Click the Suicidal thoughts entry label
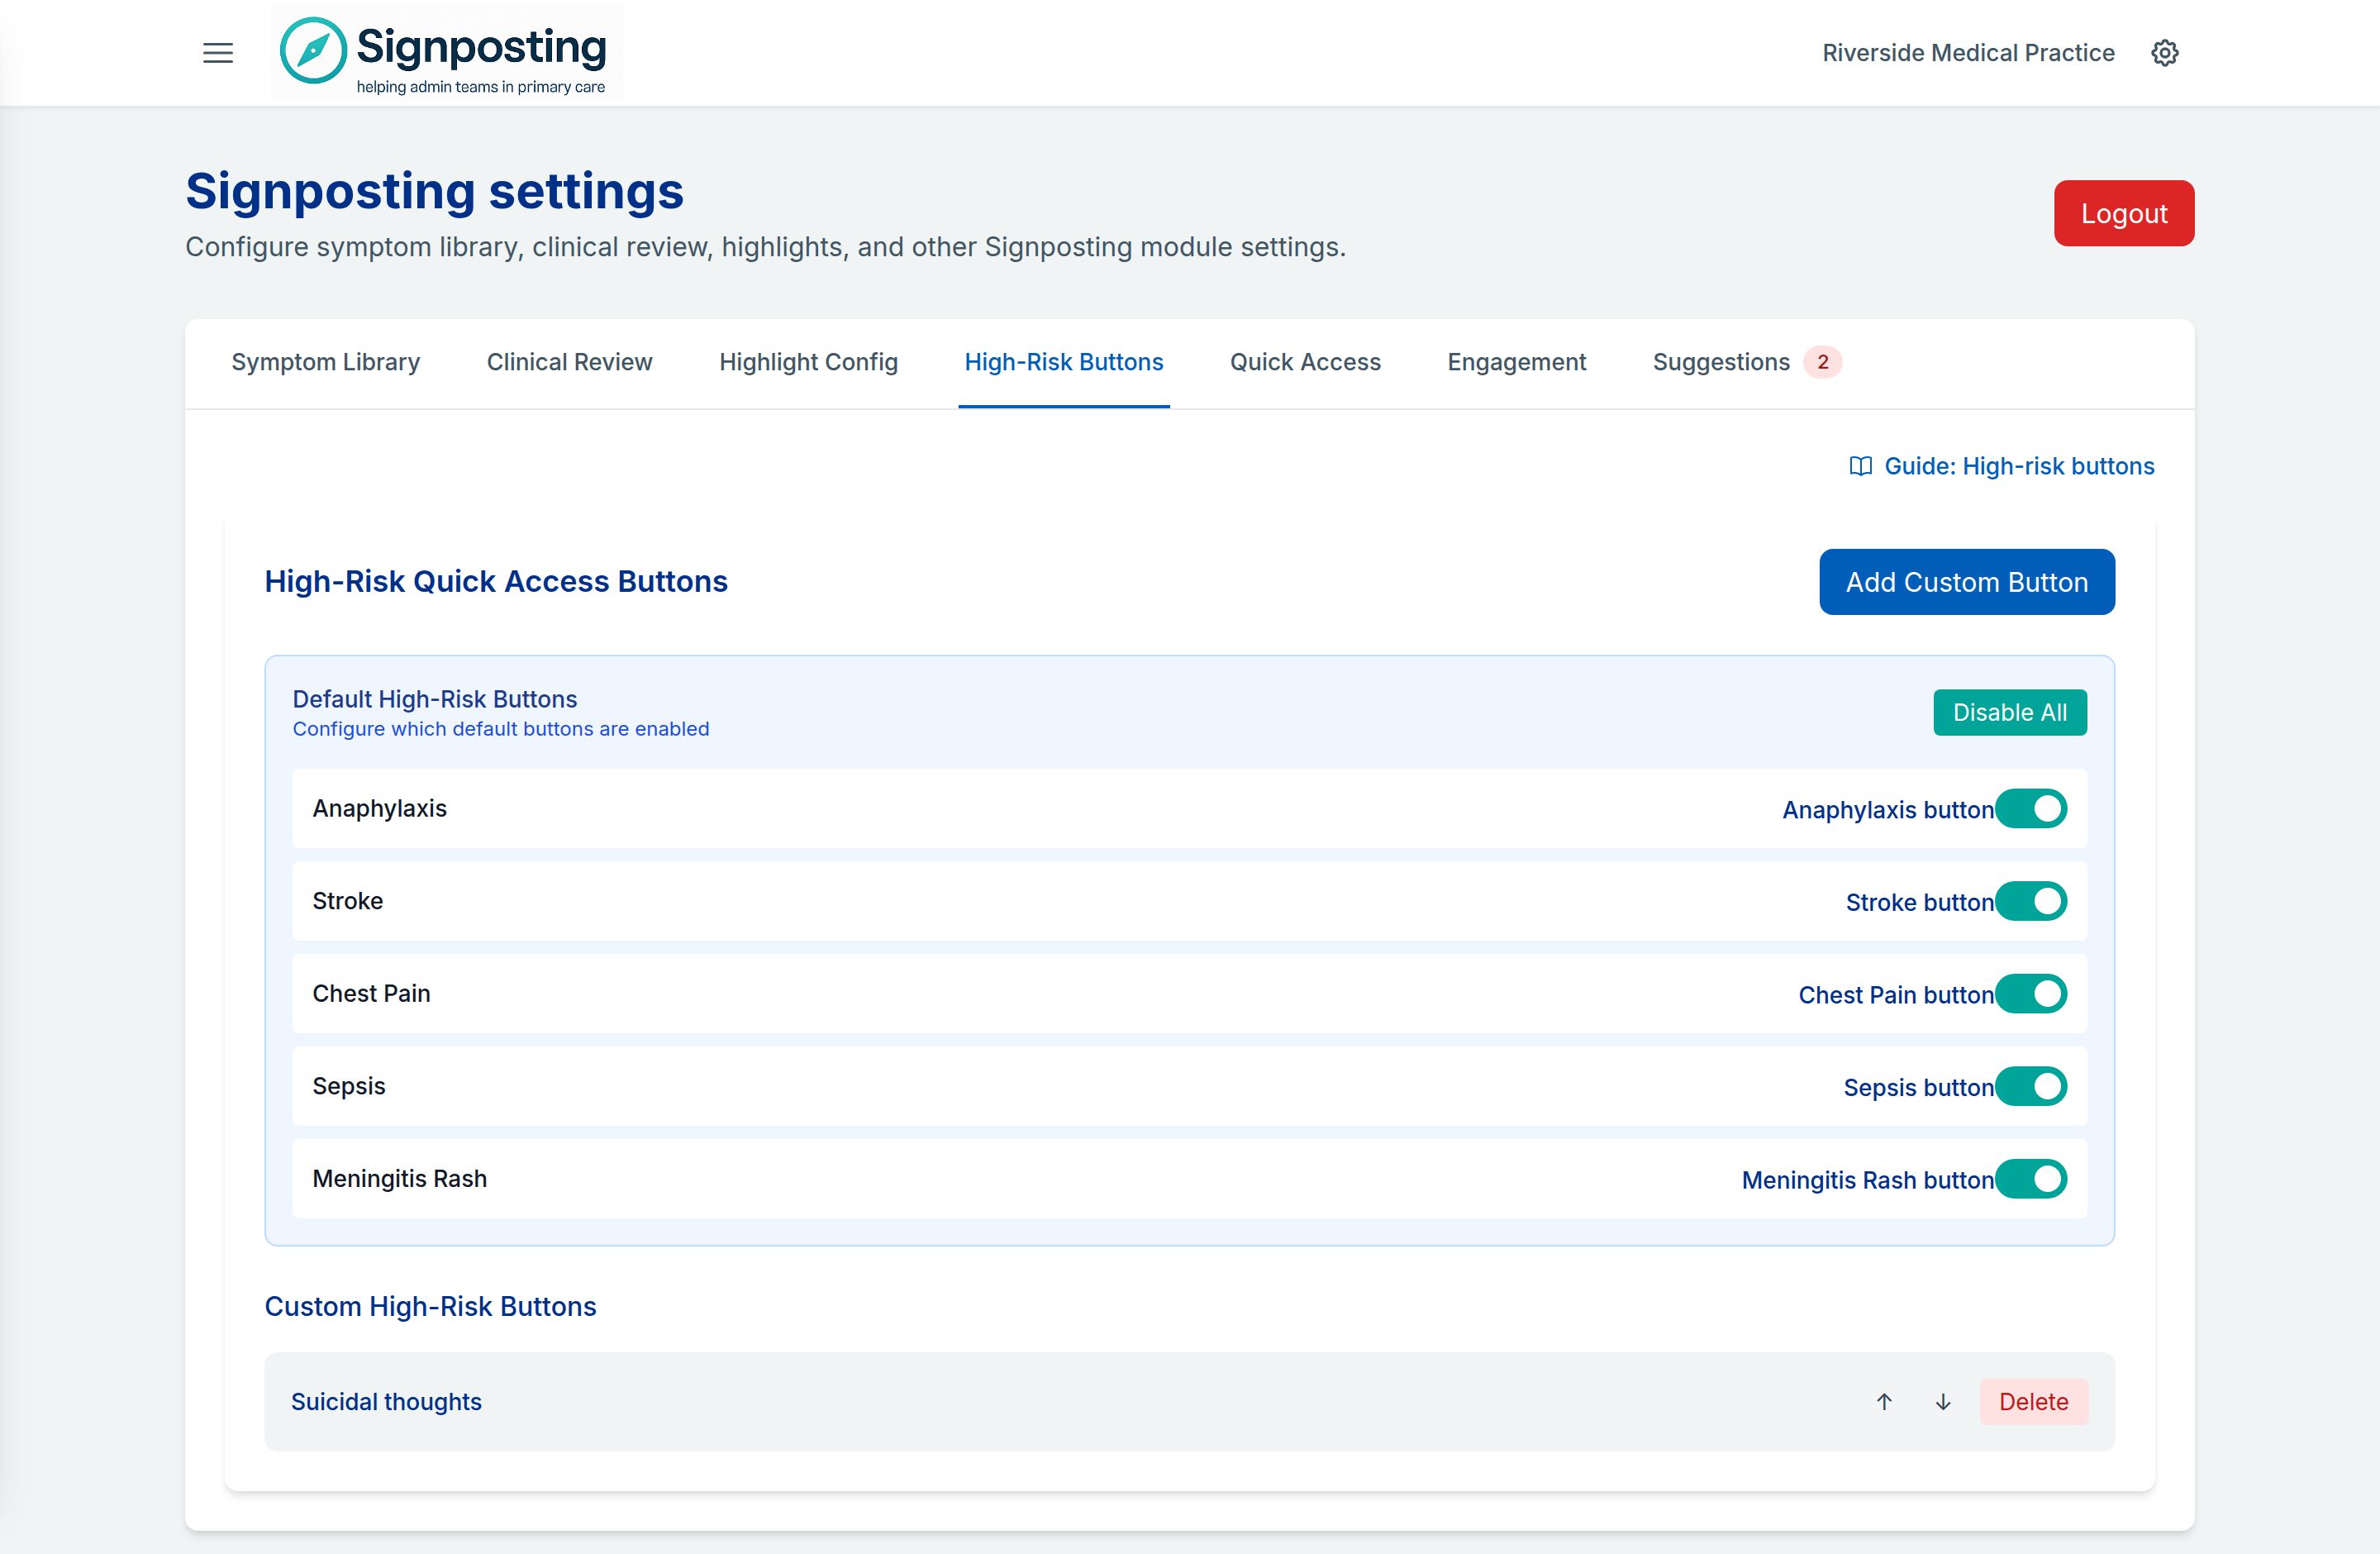 [x=386, y=1402]
